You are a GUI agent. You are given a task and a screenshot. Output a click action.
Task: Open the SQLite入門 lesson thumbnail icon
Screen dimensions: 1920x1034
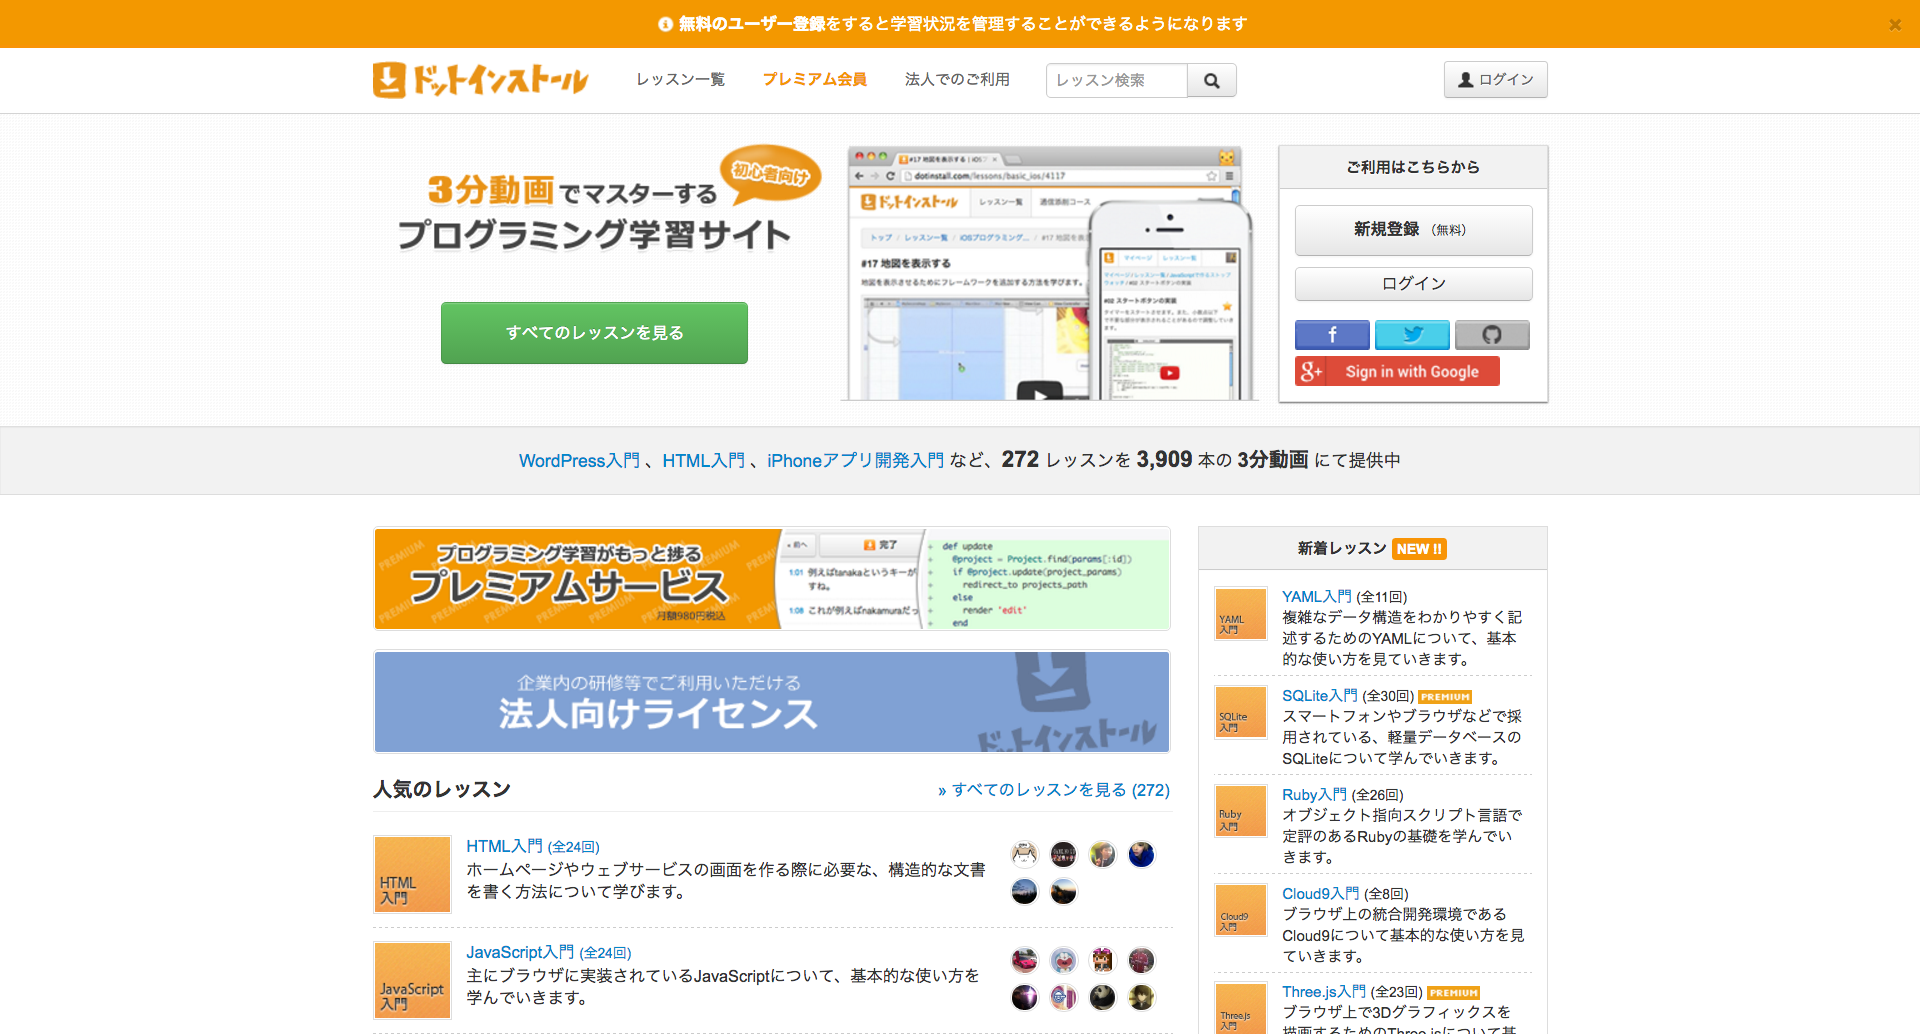1240,712
